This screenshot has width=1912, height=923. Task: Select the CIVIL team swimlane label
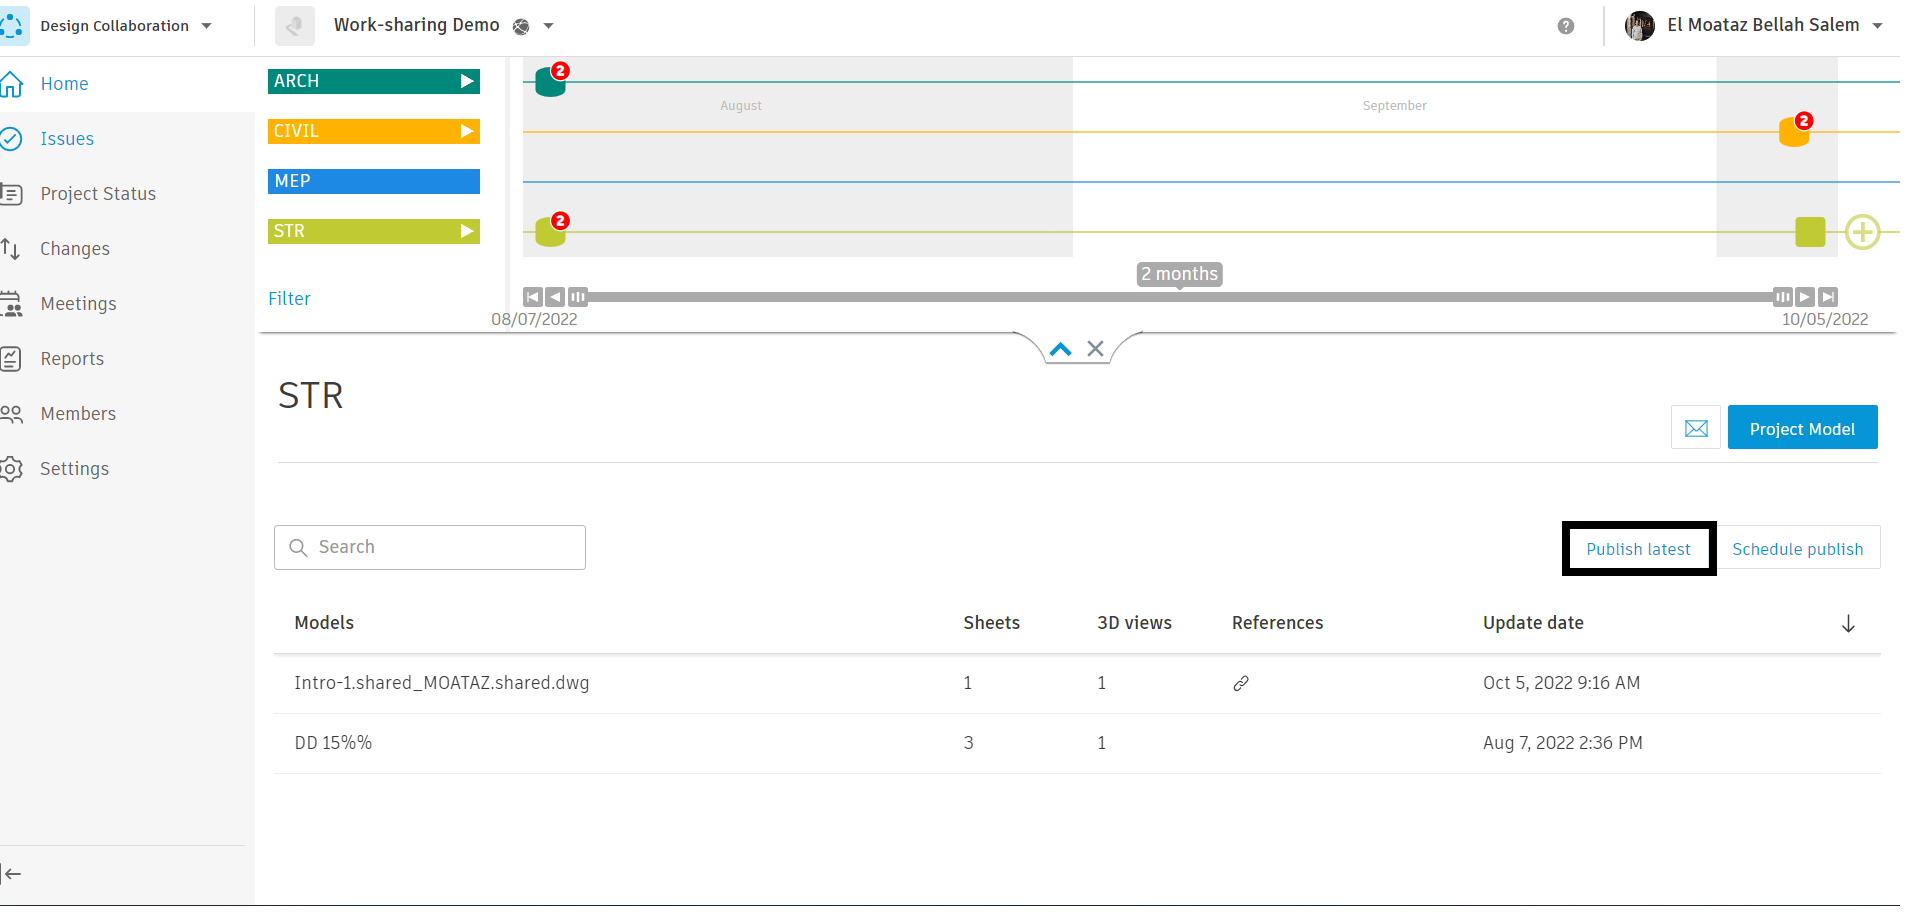coord(373,131)
